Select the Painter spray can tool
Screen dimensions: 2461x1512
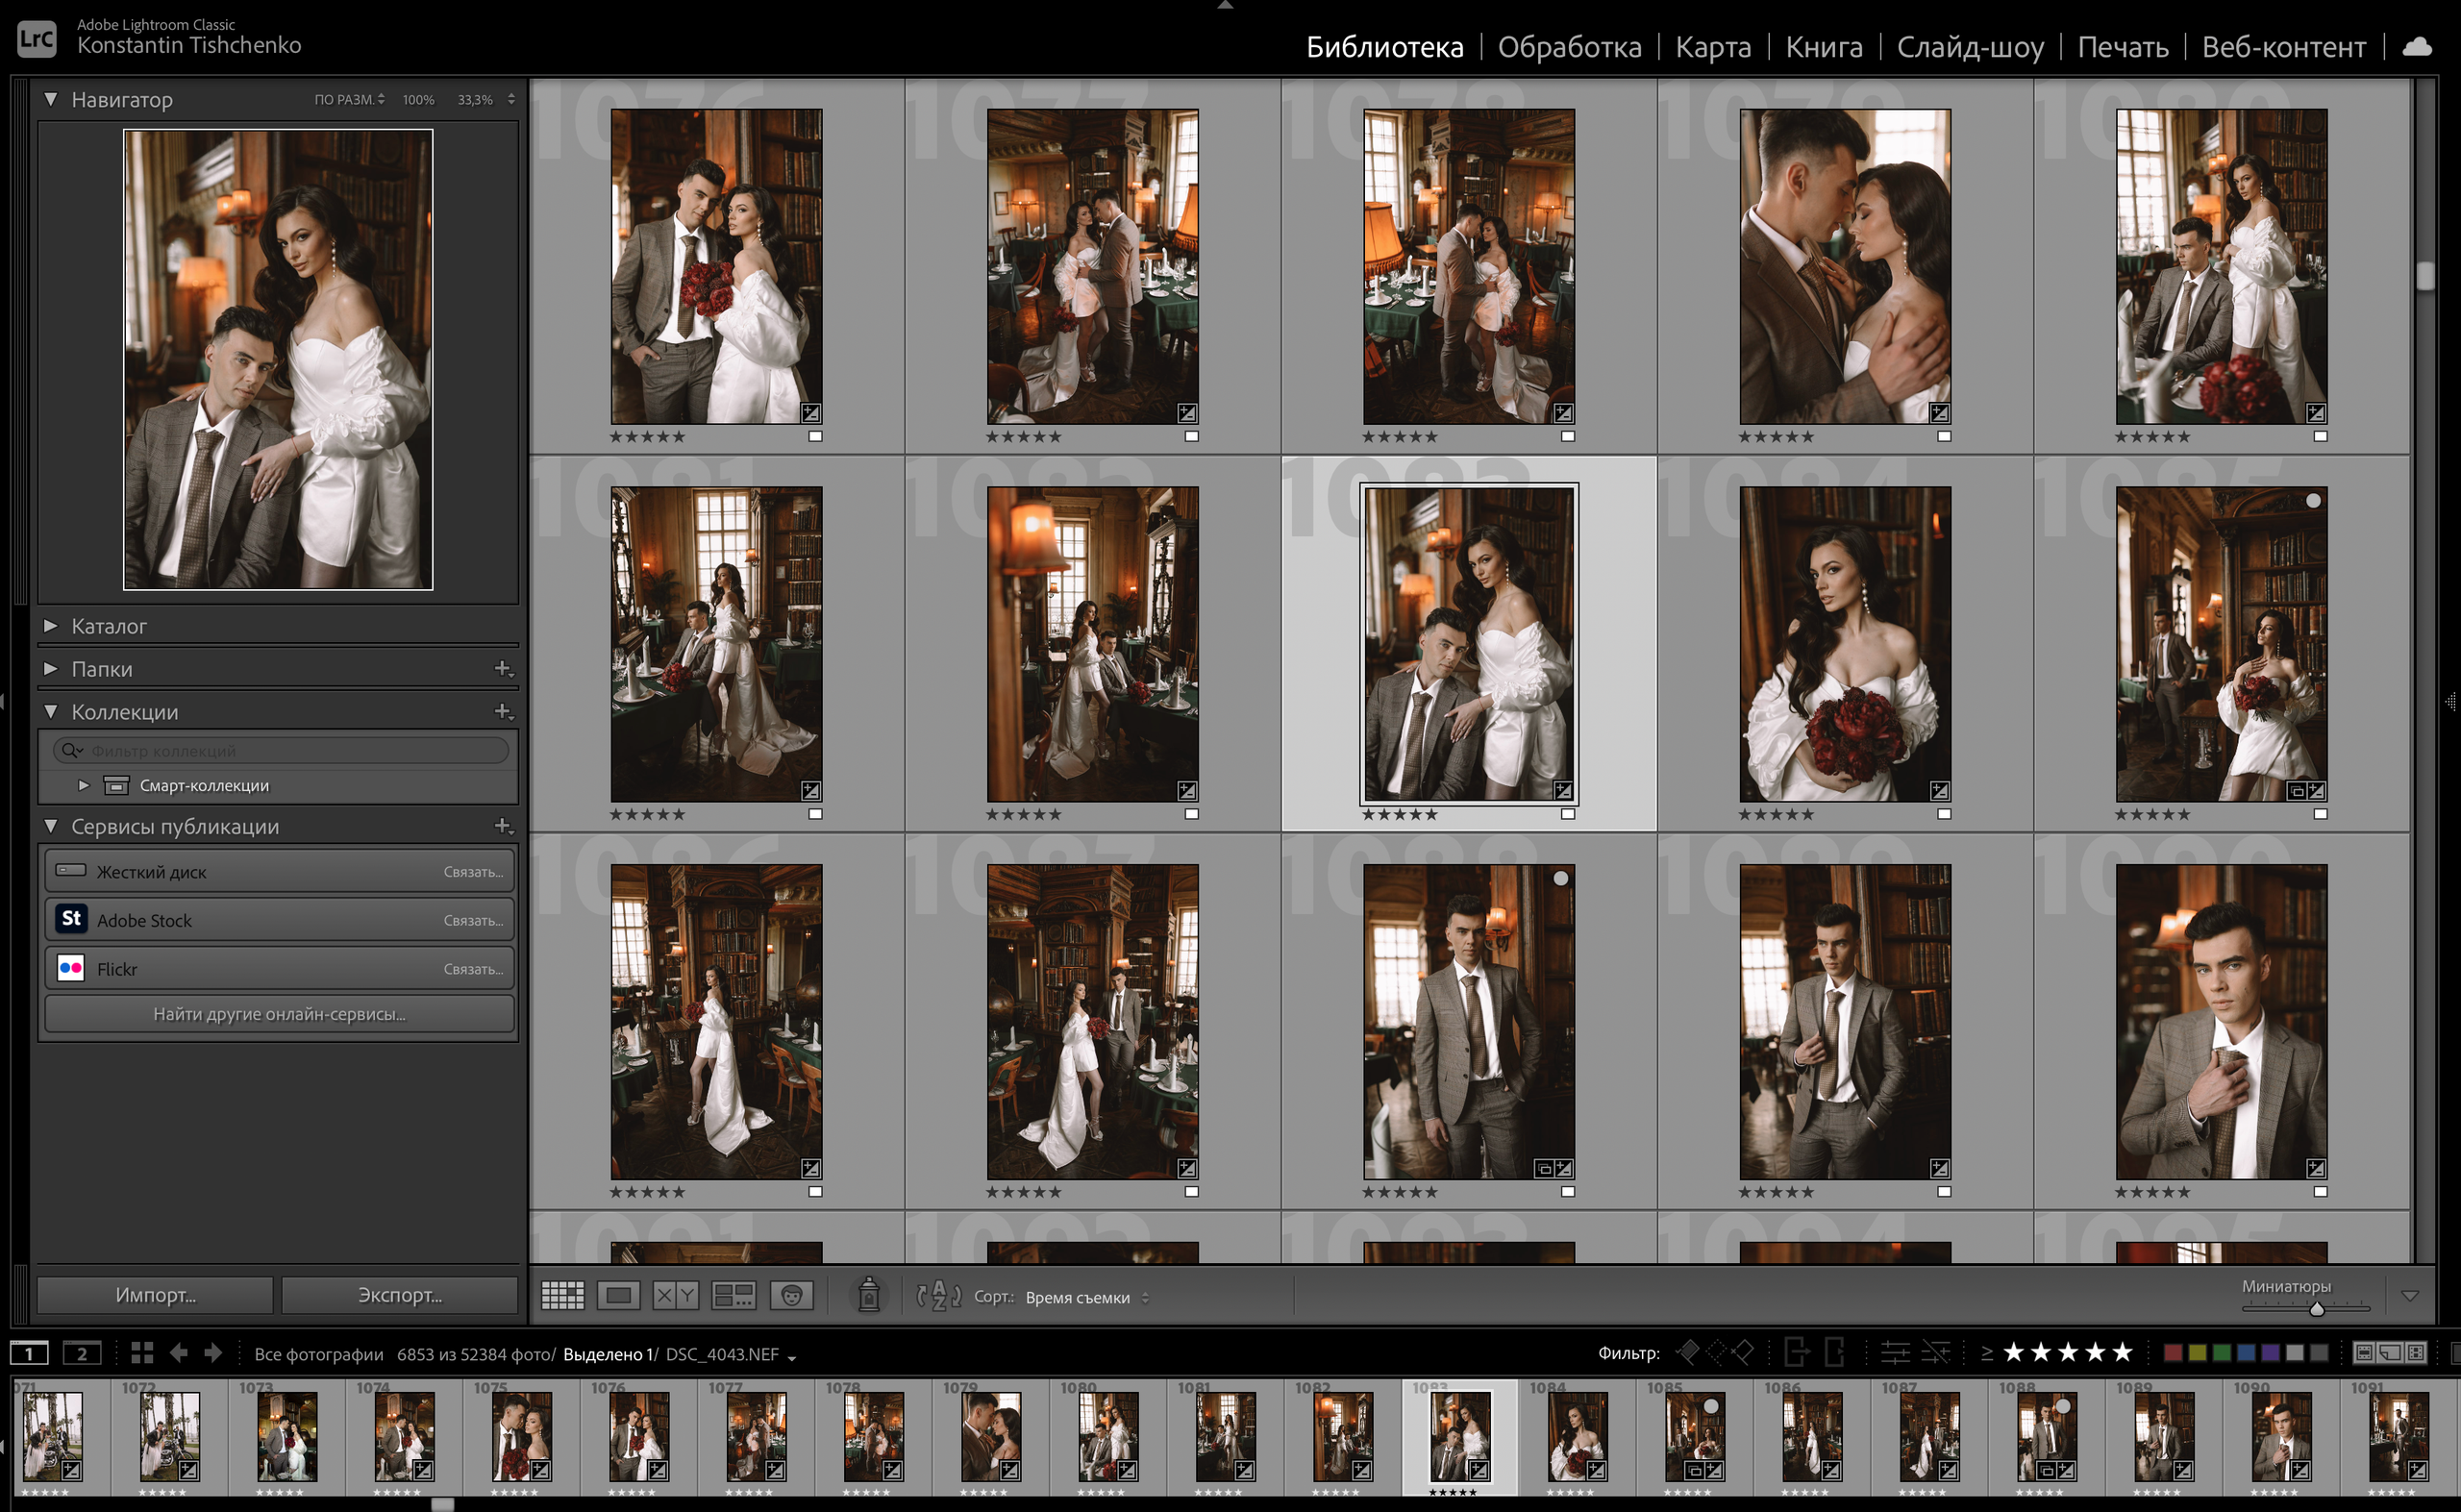pos(868,1295)
